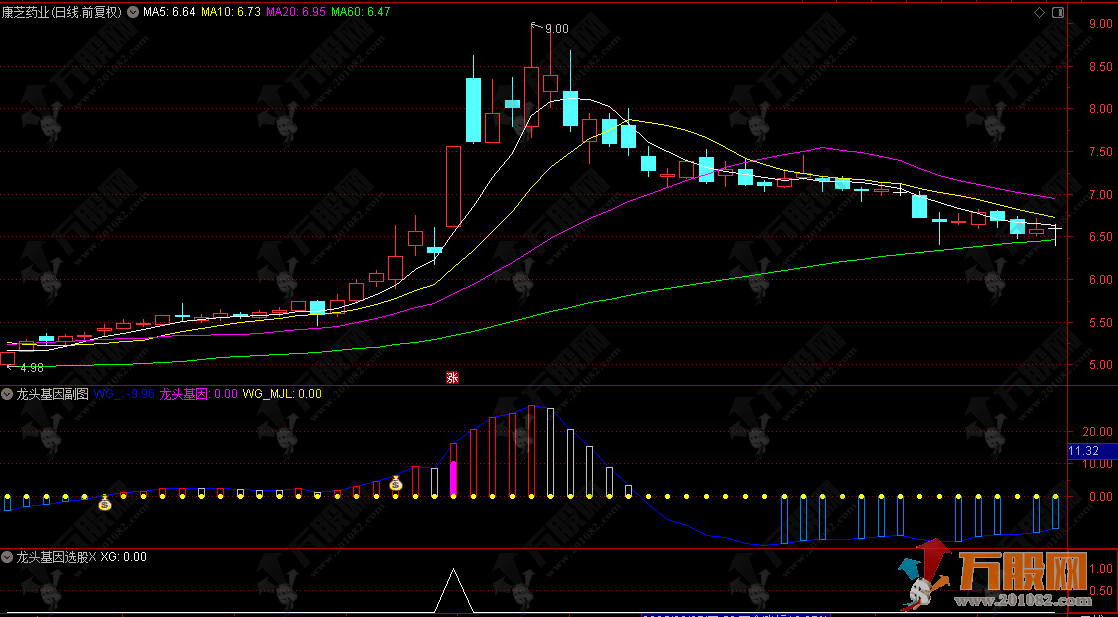
Task: Click the red 涨 marker icon
Action: pos(451,377)
